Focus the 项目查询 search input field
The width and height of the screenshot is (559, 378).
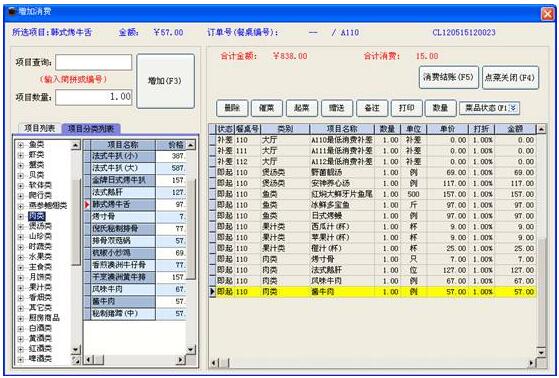click(x=93, y=62)
